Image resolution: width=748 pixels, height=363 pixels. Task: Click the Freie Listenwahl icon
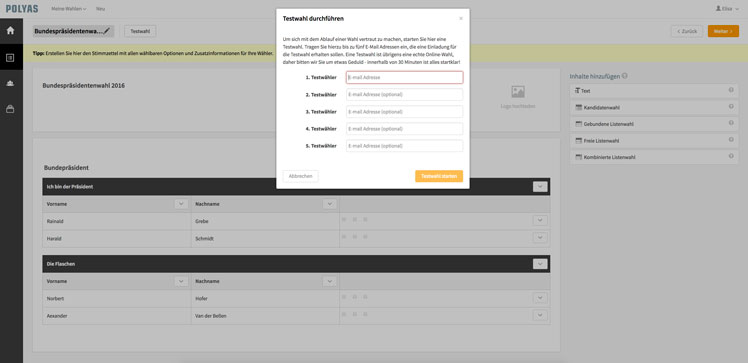579,141
